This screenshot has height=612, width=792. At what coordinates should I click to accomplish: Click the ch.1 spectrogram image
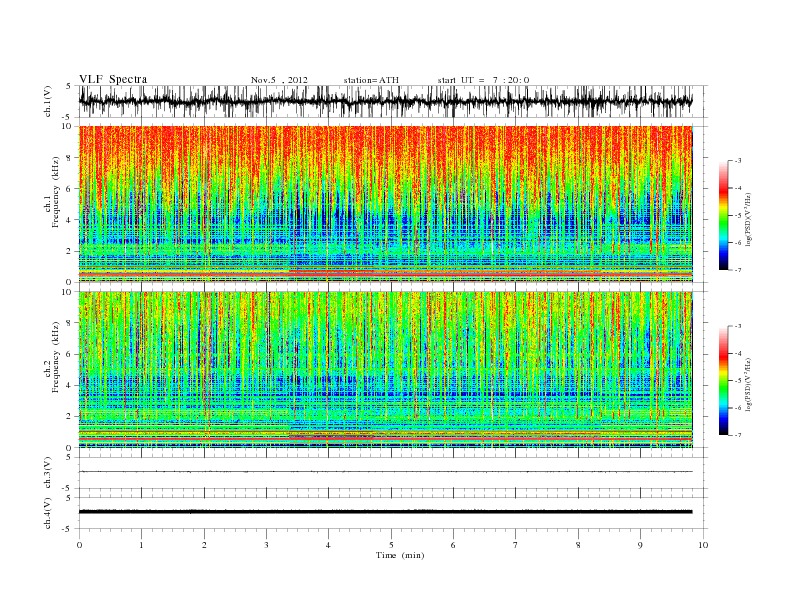386,204
